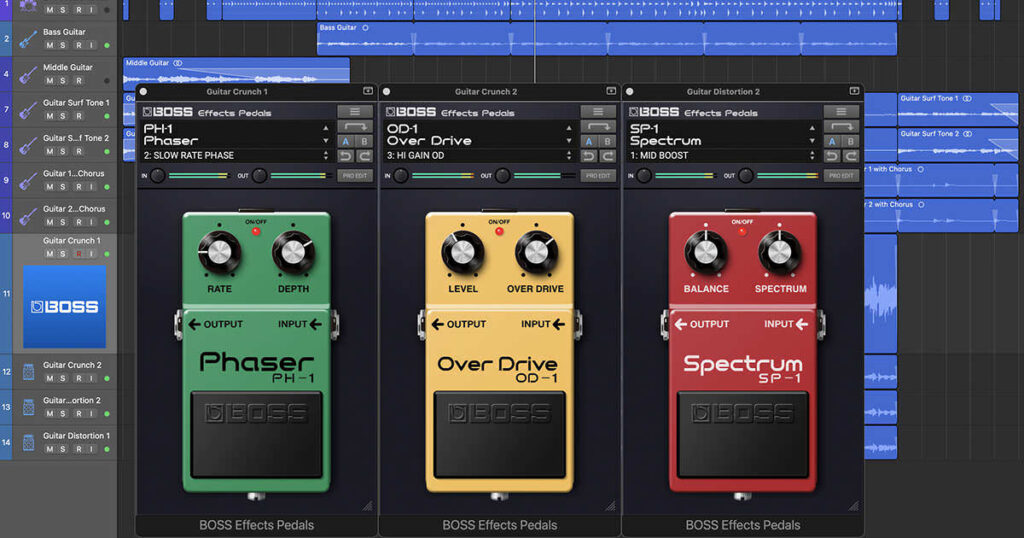The image size is (1024, 538).
Task: Mute the Guitar 1...Chorus track
Action: pyautogui.click(x=50, y=187)
